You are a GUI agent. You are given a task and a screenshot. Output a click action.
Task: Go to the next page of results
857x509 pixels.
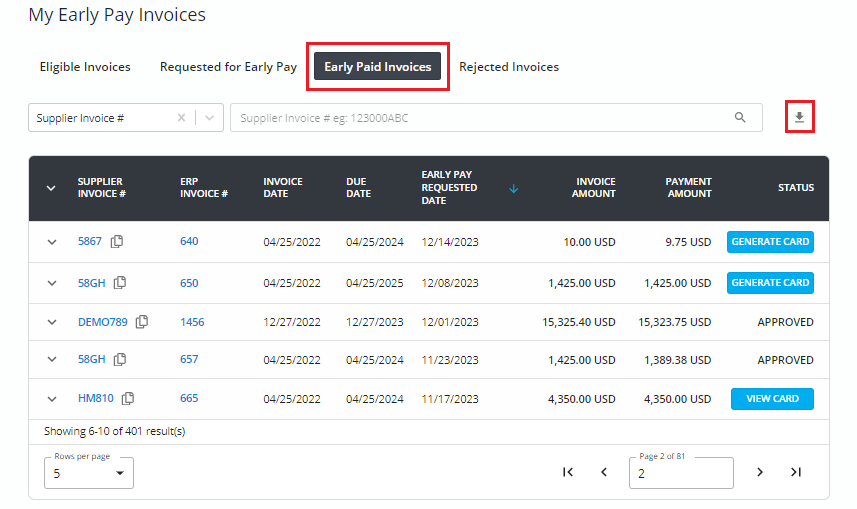[x=760, y=472]
